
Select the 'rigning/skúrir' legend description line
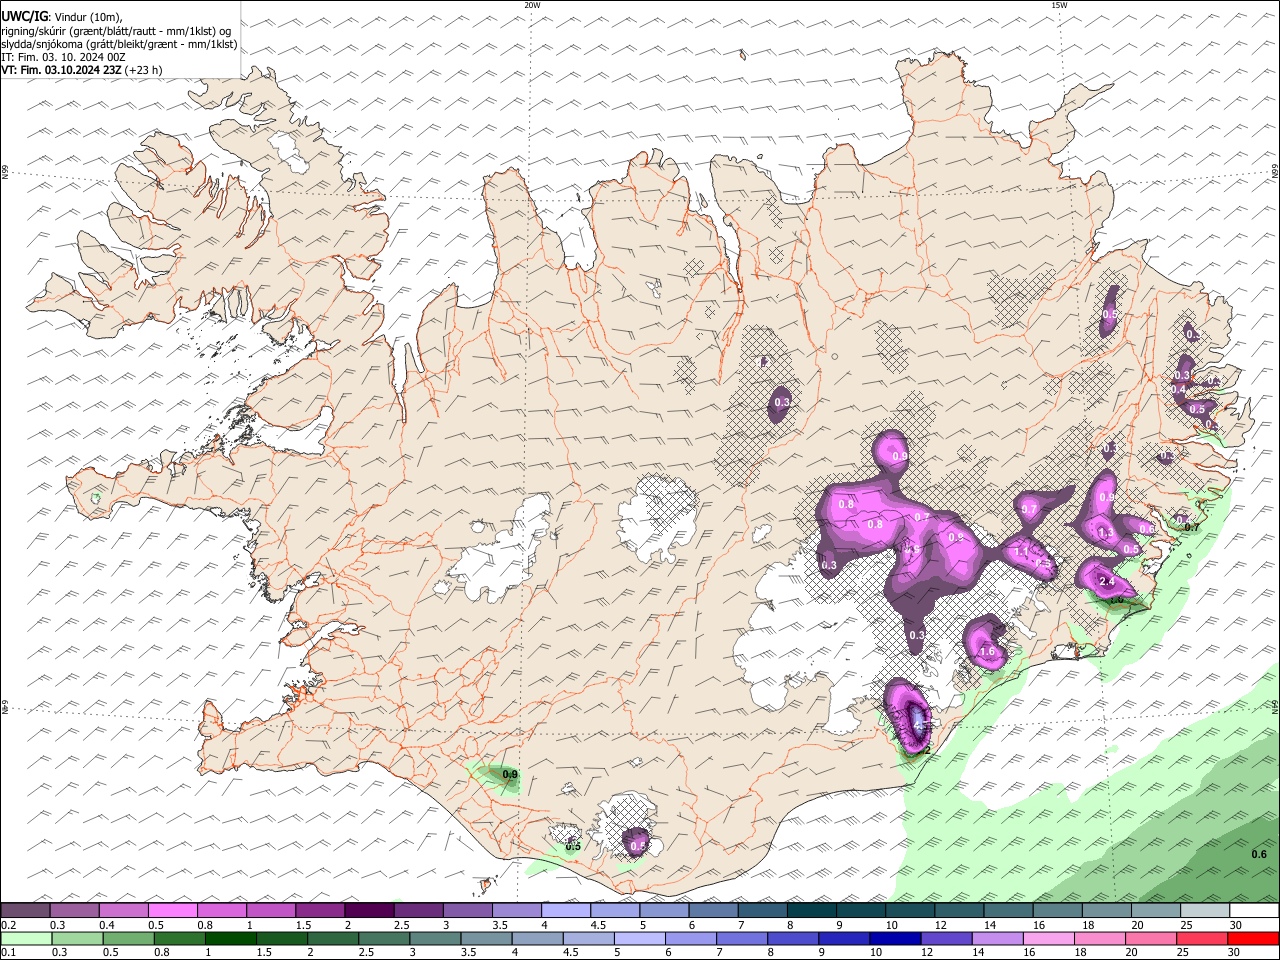point(116,31)
